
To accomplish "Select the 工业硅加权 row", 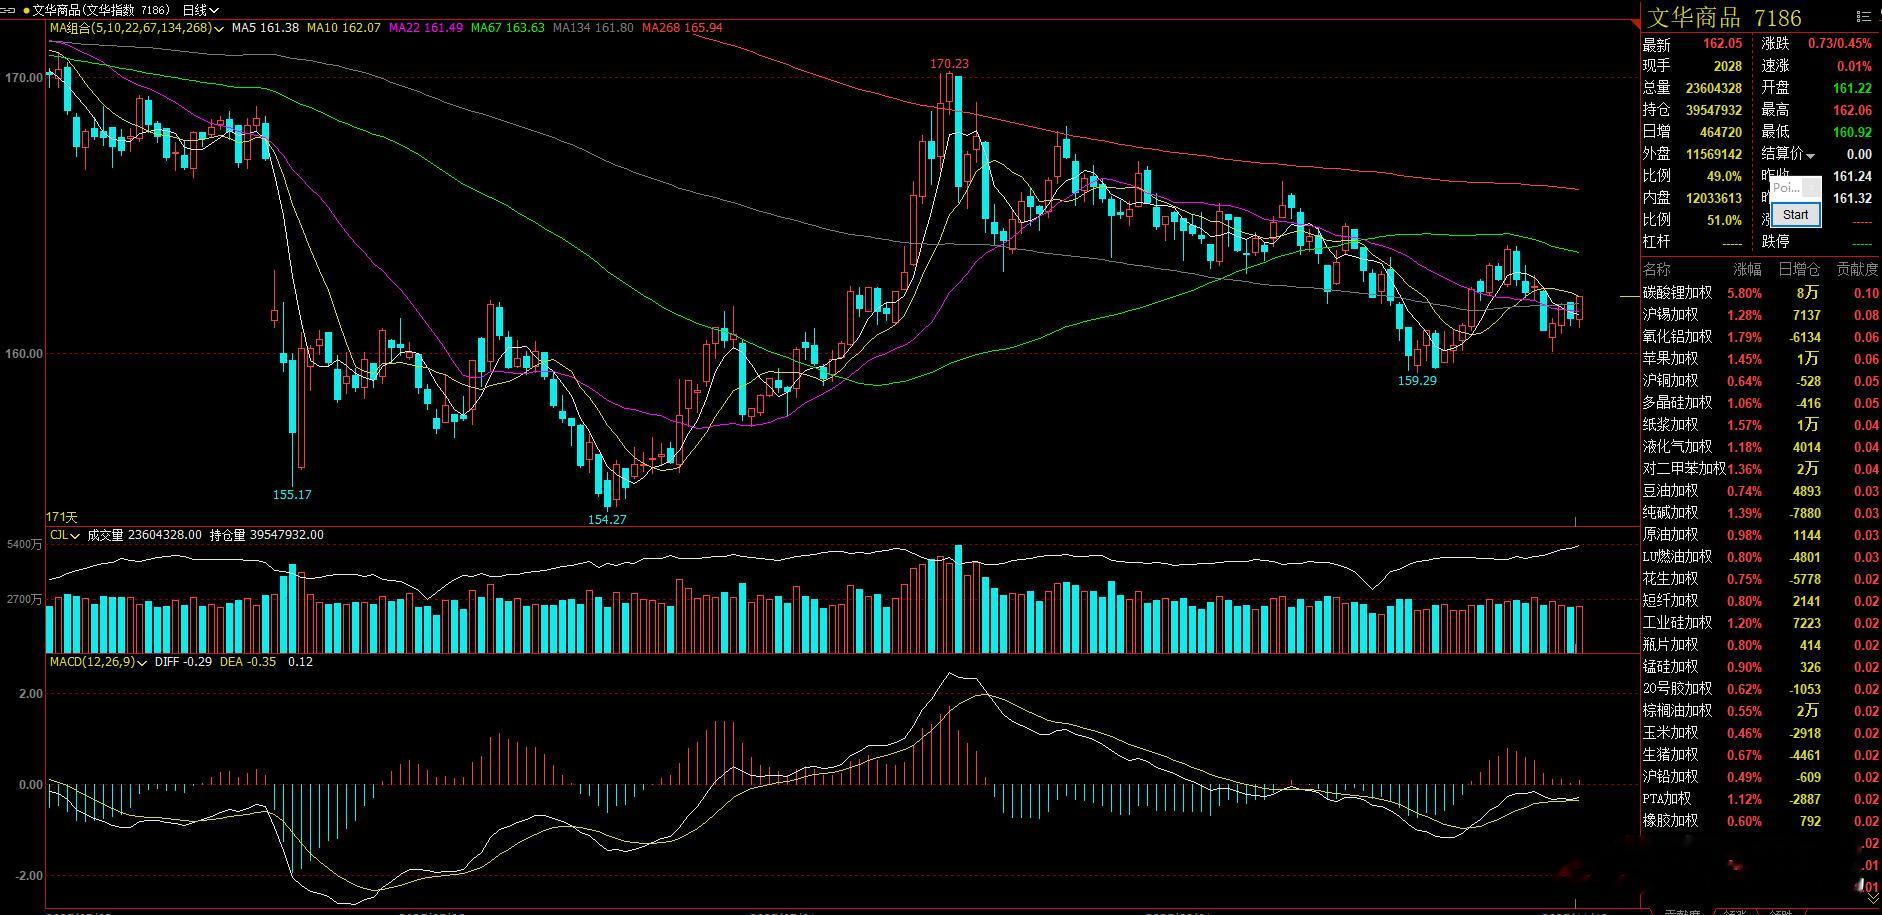I will pyautogui.click(x=1761, y=623).
